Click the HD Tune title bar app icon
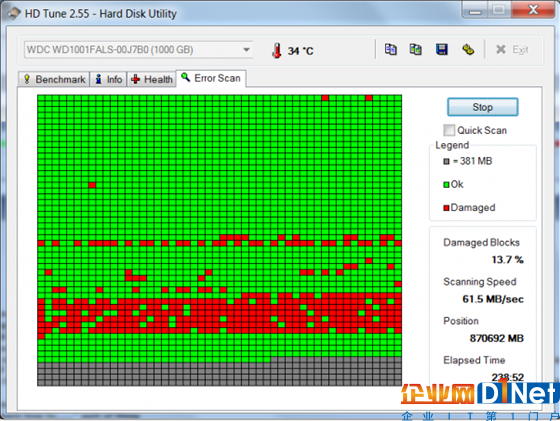 pyautogui.click(x=14, y=14)
